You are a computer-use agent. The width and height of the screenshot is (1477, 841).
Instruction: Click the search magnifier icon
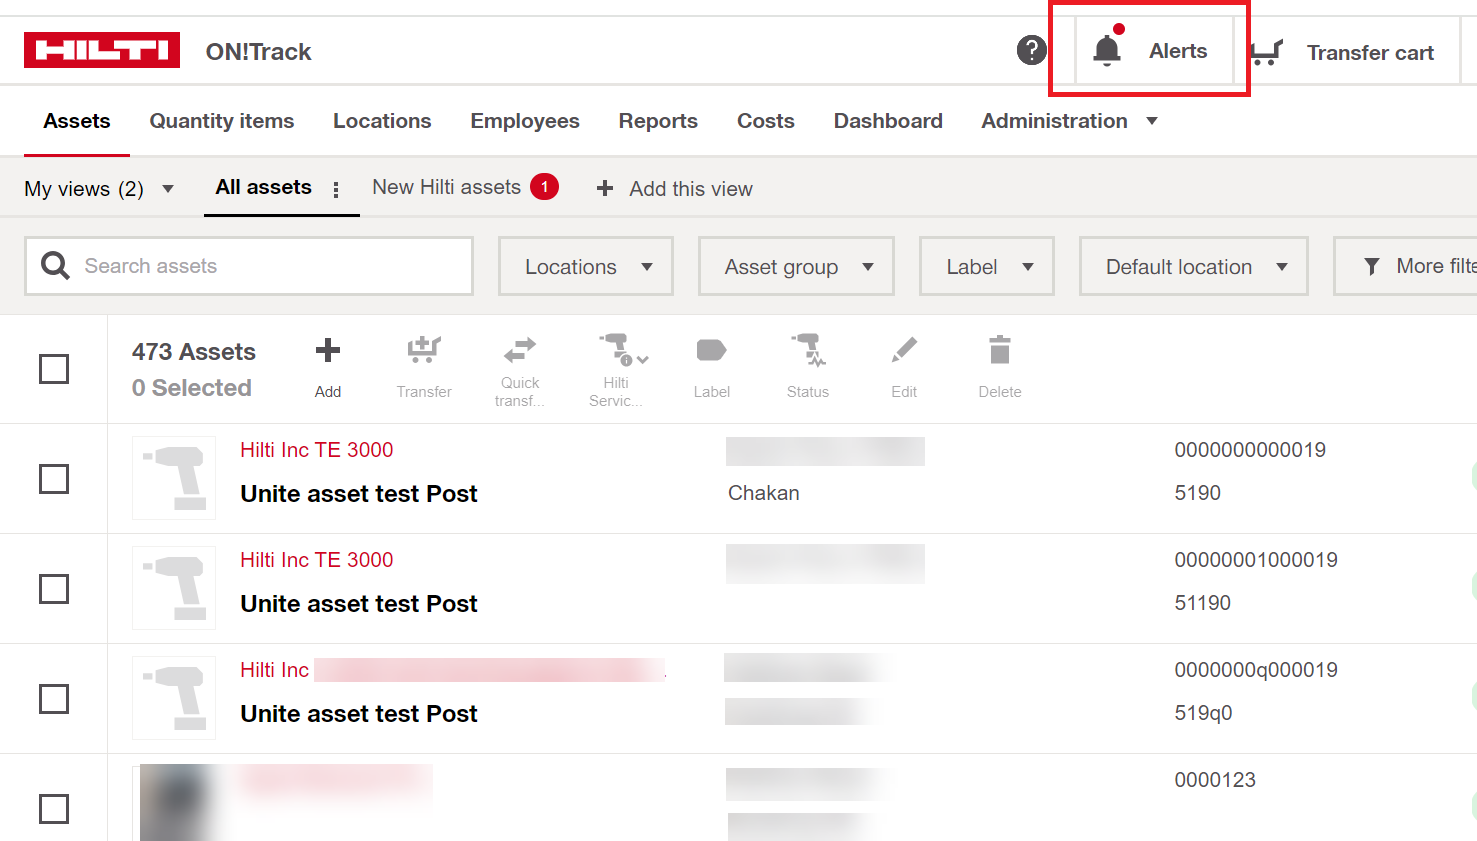tap(55, 266)
